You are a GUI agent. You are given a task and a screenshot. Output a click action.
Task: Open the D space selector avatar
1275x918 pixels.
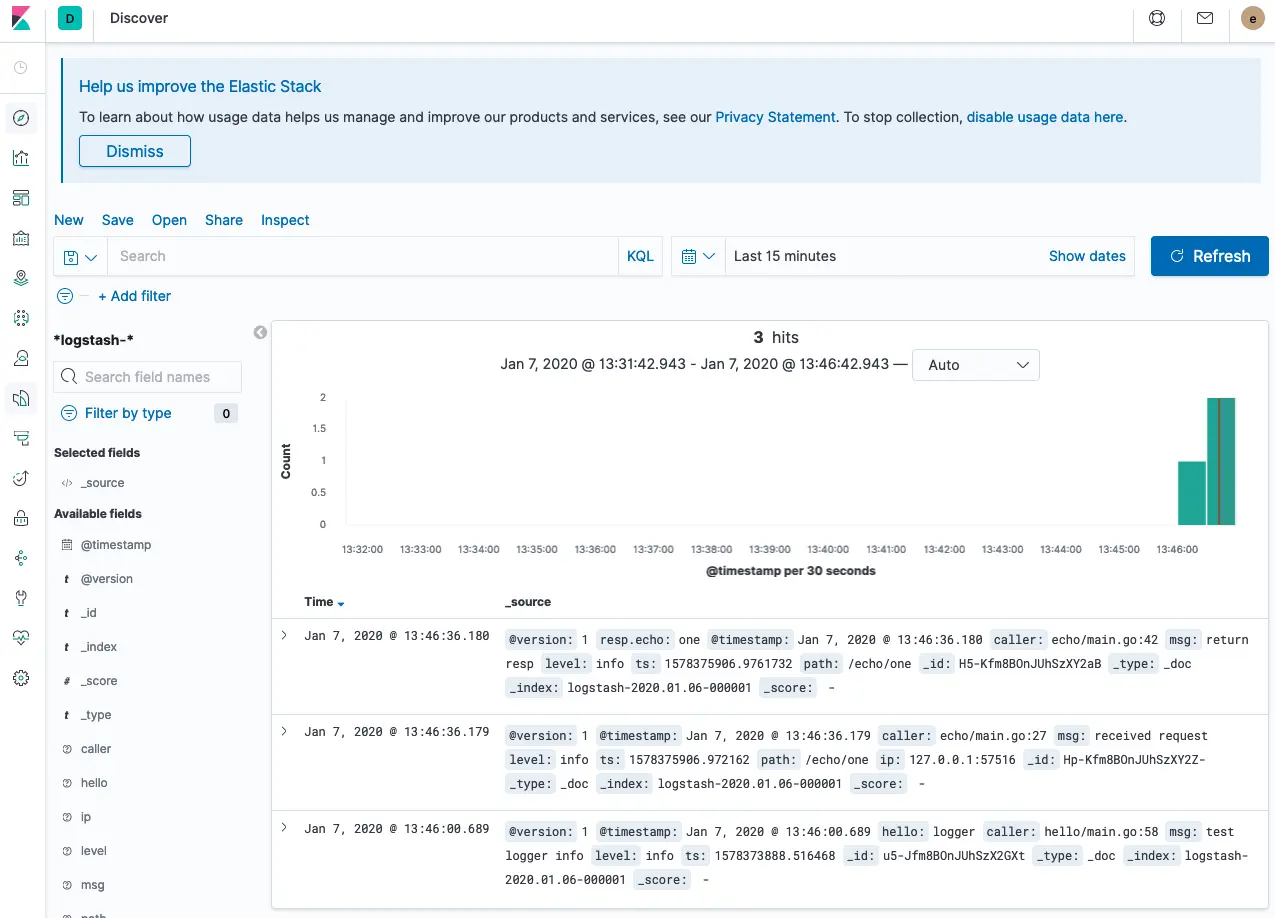[x=70, y=18]
